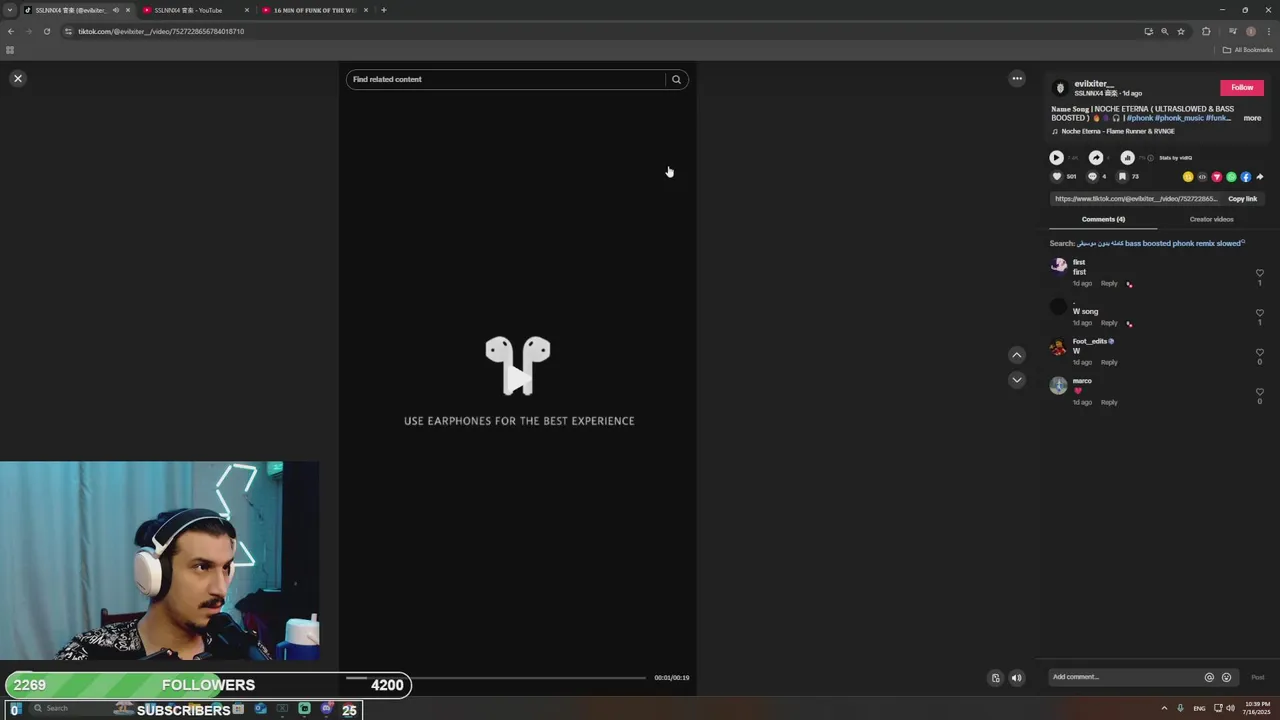1280x720 pixels.
Task: Go to next video with down arrow
Action: click(x=1017, y=380)
